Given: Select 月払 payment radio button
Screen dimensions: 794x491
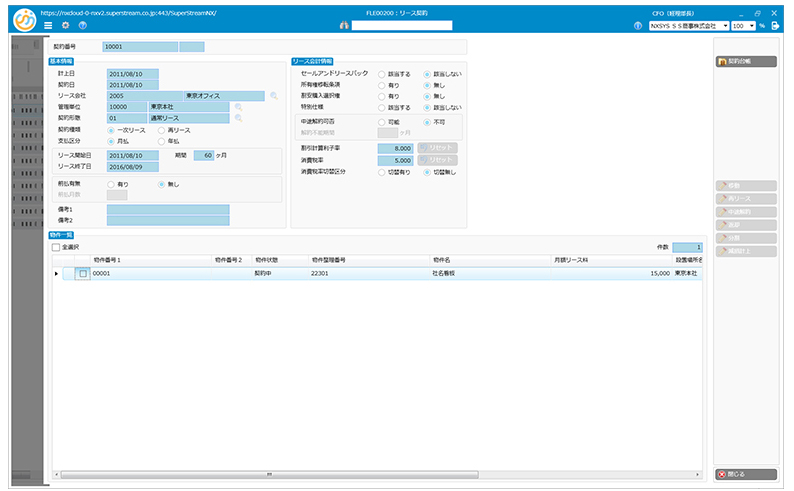Looking at the screenshot, I should [111, 141].
